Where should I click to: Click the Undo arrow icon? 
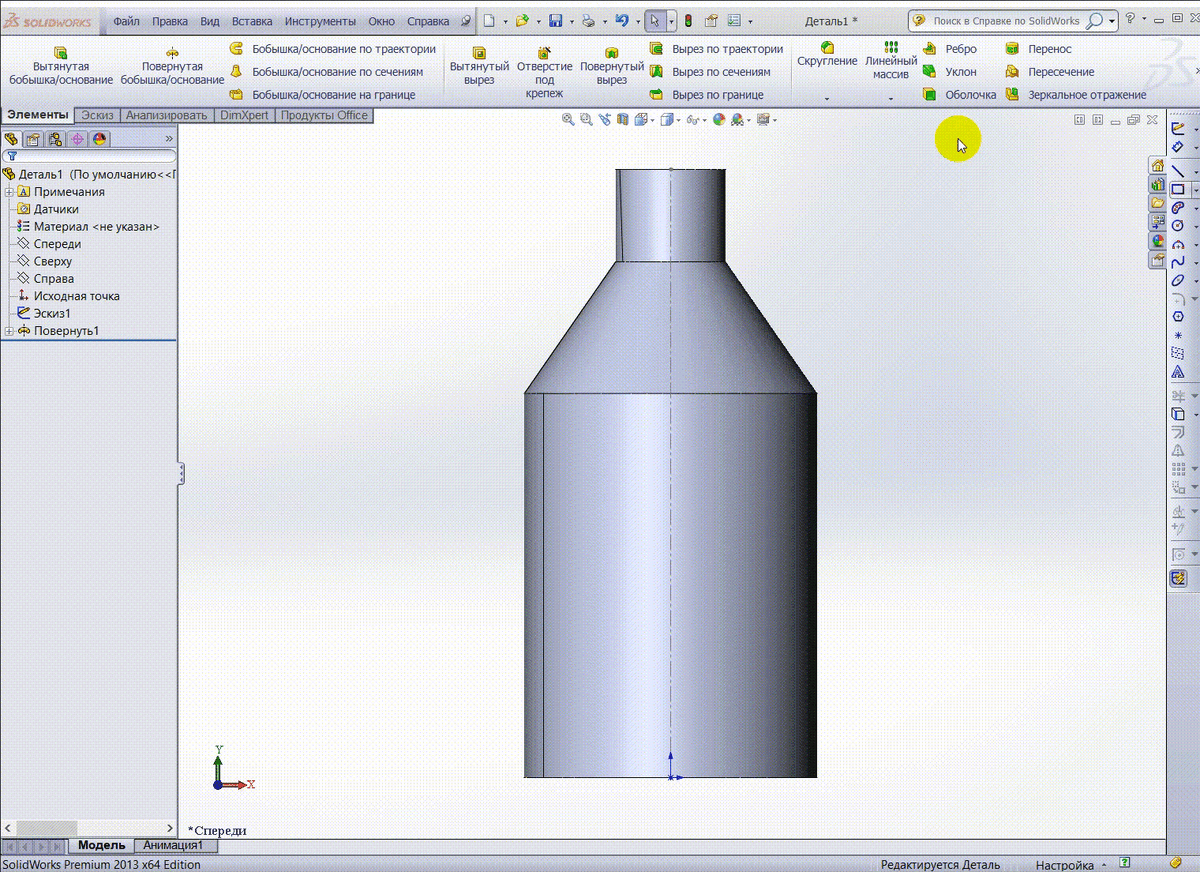(x=622, y=20)
